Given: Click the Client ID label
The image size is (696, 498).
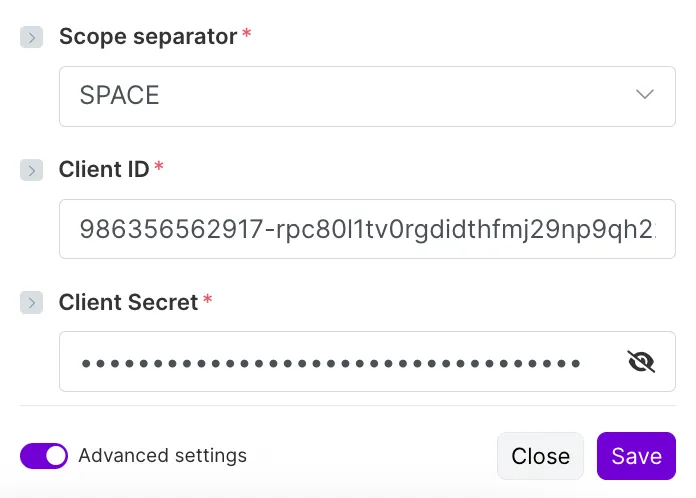Looking at the screenshot, I should 104,169.
